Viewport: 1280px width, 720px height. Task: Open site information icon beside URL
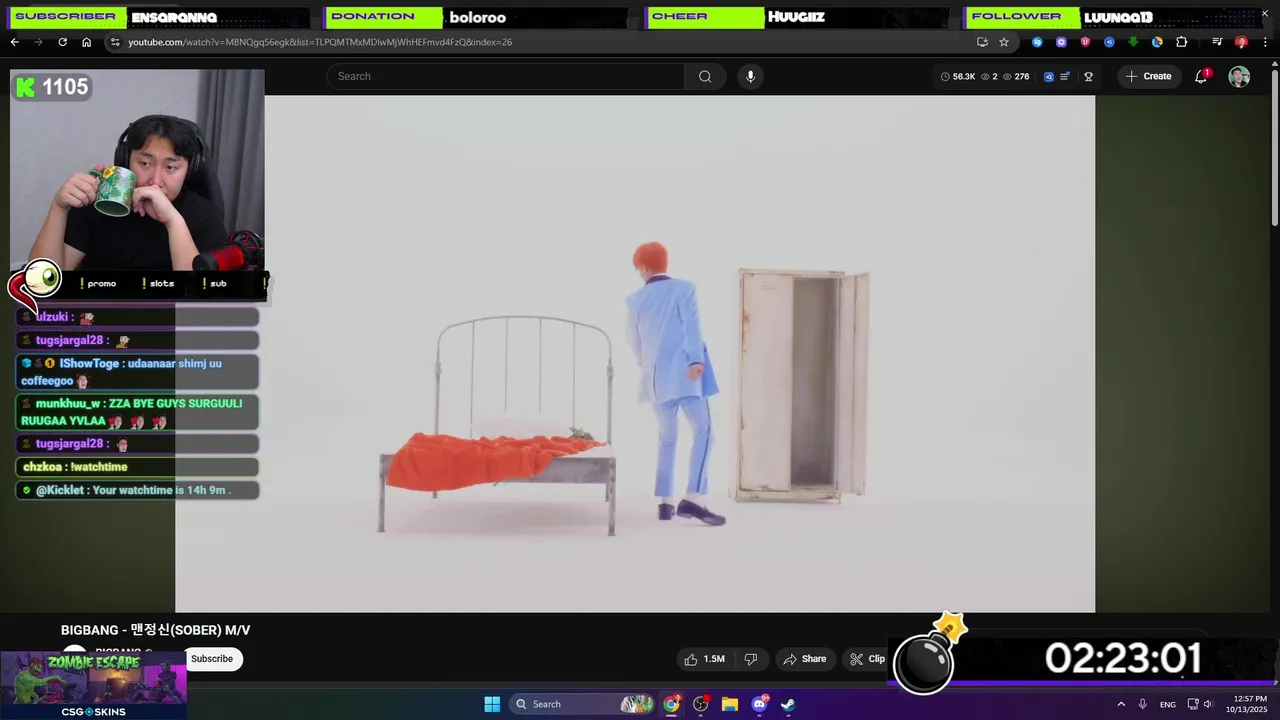(x=115, y=42)
